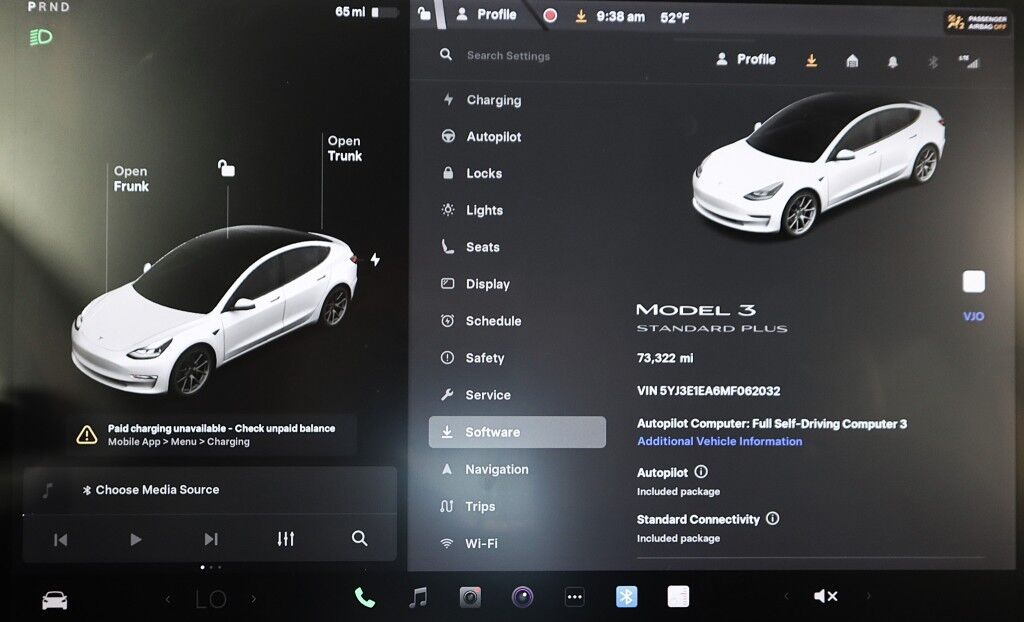
Task: Open Additional Vehicle Information link
Action: (x=719, y=441)
